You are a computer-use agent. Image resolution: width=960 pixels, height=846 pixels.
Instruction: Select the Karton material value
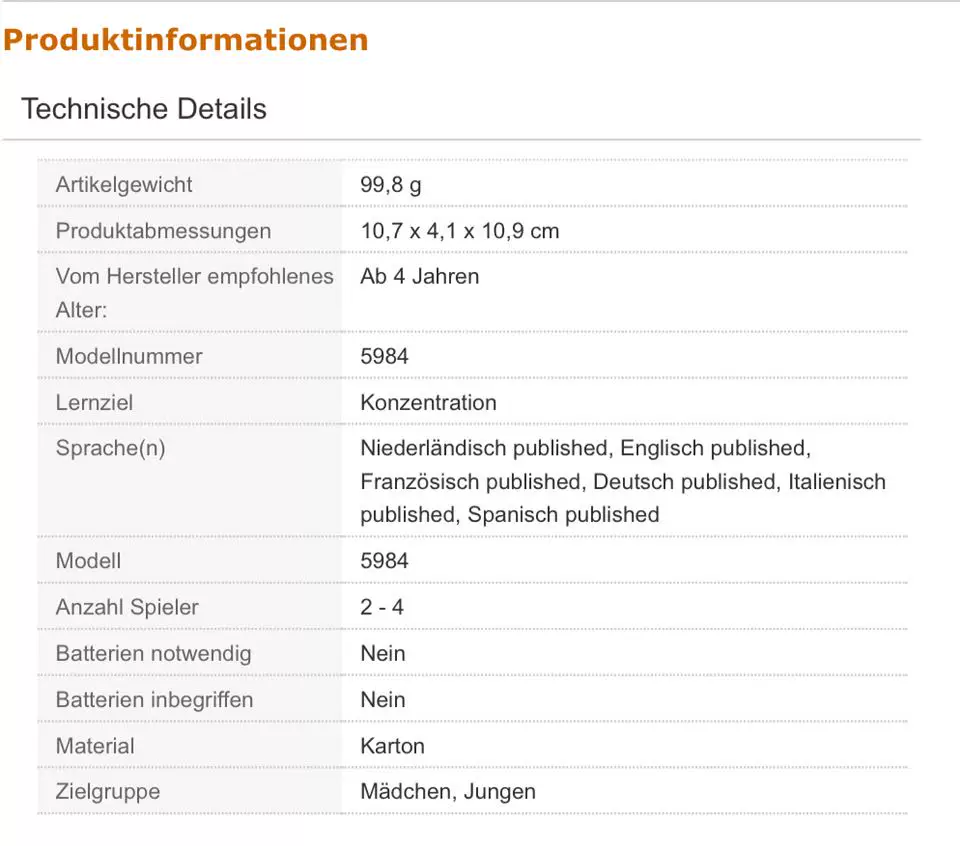pyautogui.click(x=392, y=746)
